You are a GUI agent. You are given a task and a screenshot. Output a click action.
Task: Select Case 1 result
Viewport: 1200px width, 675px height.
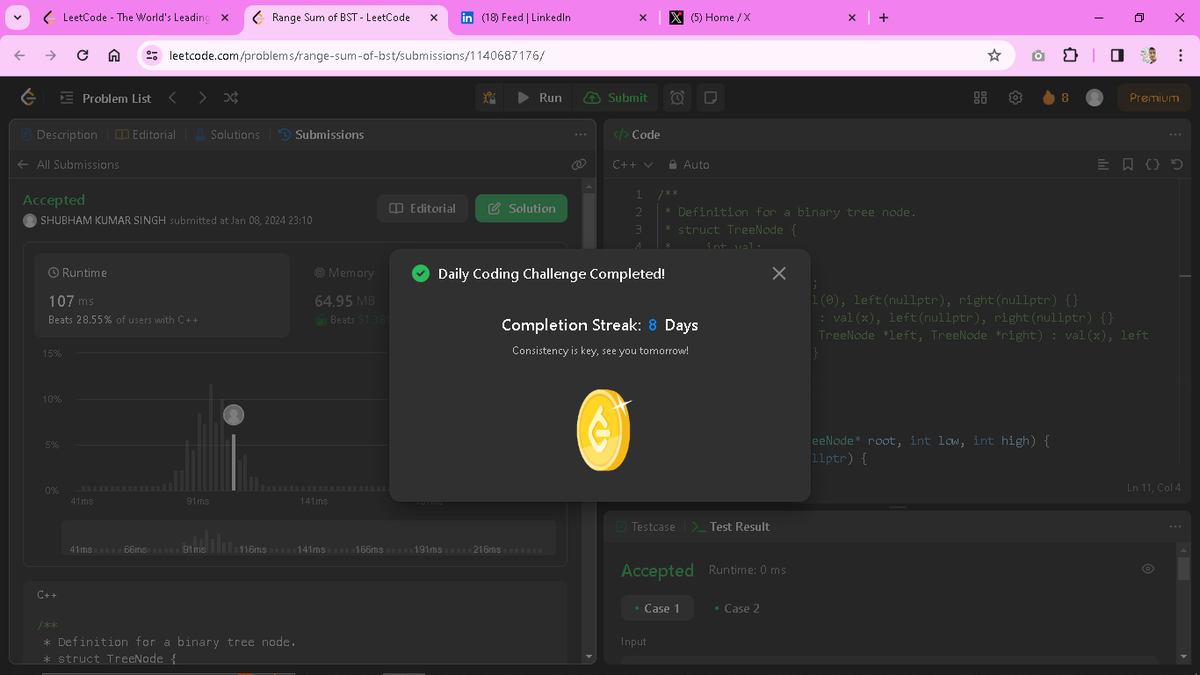[x=657, y=608]
